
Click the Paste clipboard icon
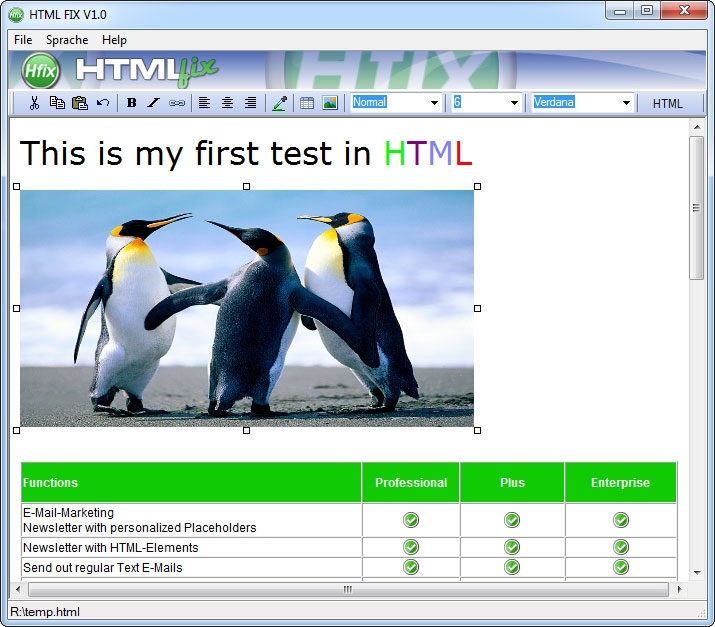pyautogui.click(x=80, y=103)
